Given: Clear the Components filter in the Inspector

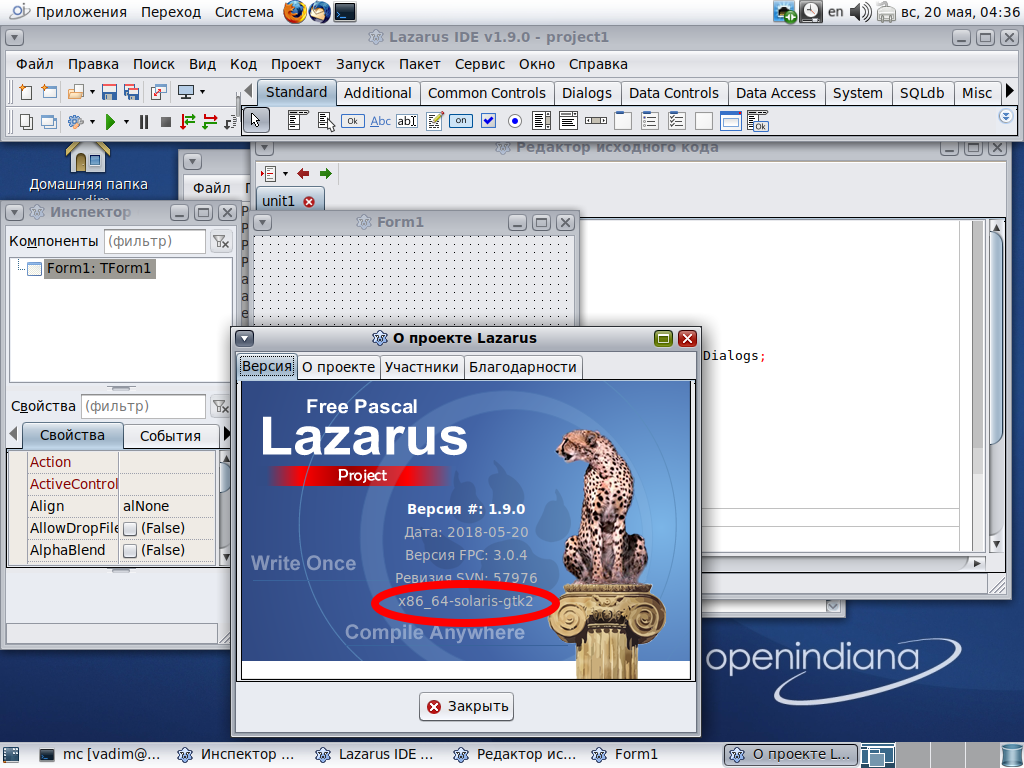Looking at the screenshot, I should coord(221,242).
